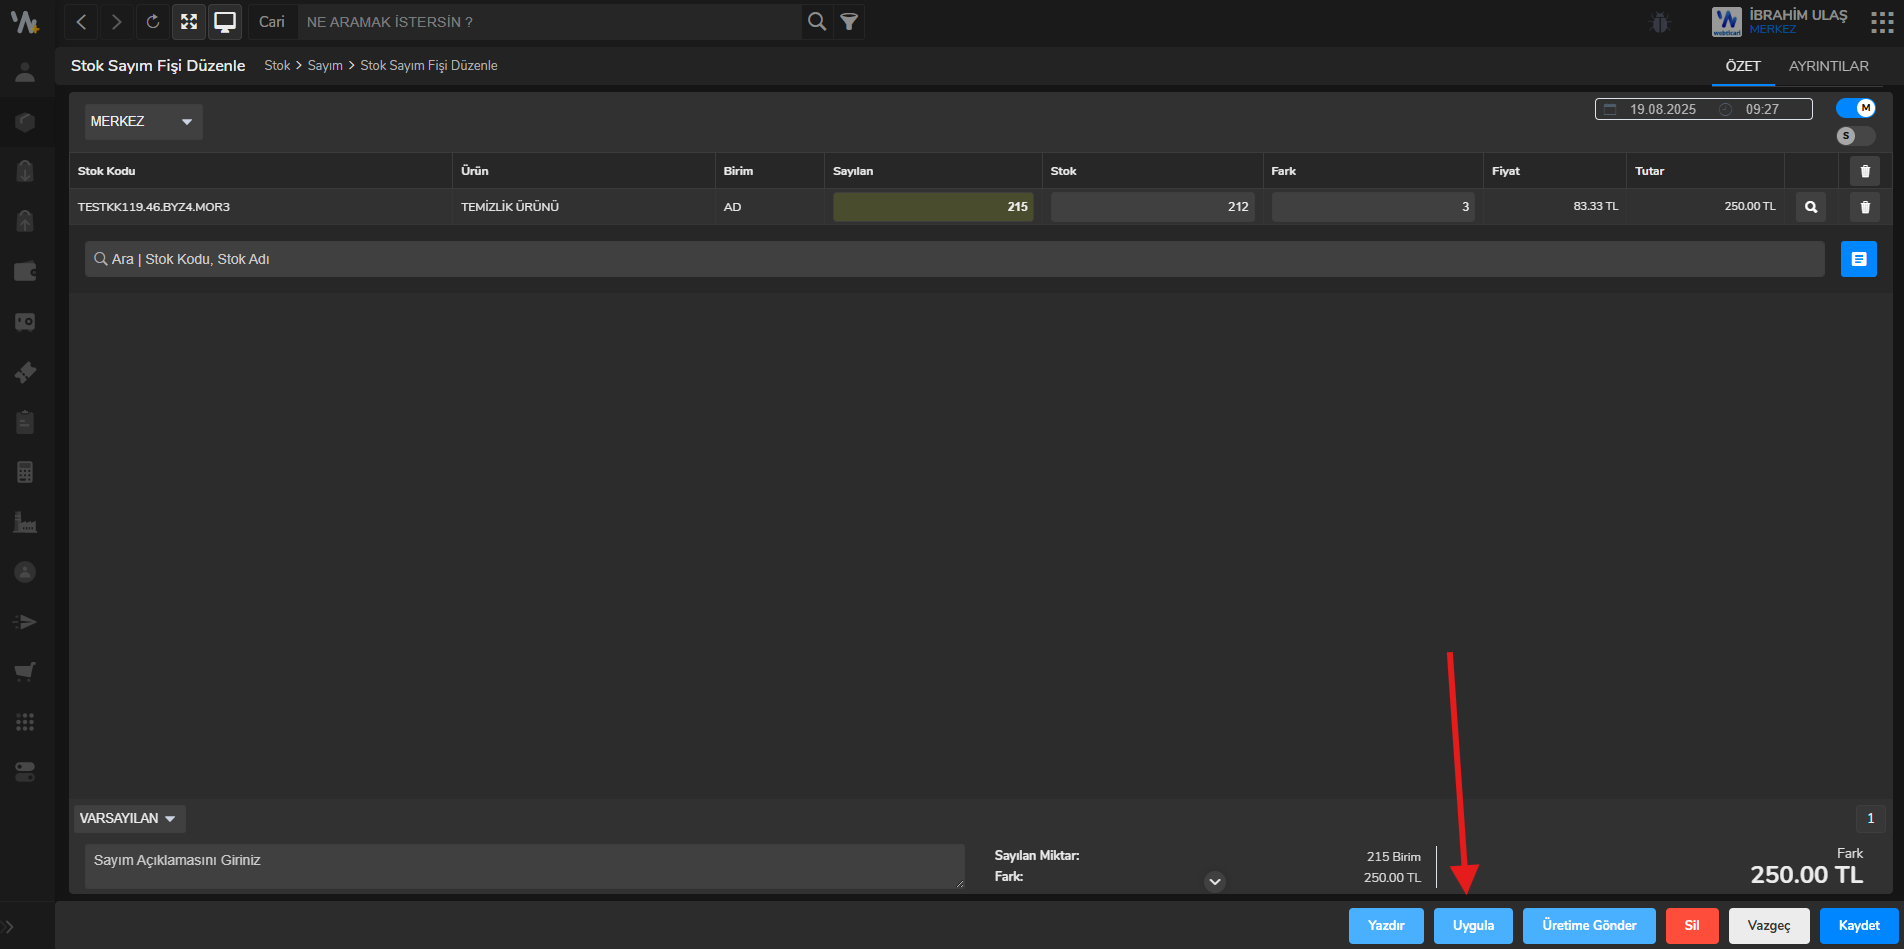Screen dimensions: 1904x949
Task: Expand the VARSAYILAN dropdown
Action: click(x=129, y=818)
